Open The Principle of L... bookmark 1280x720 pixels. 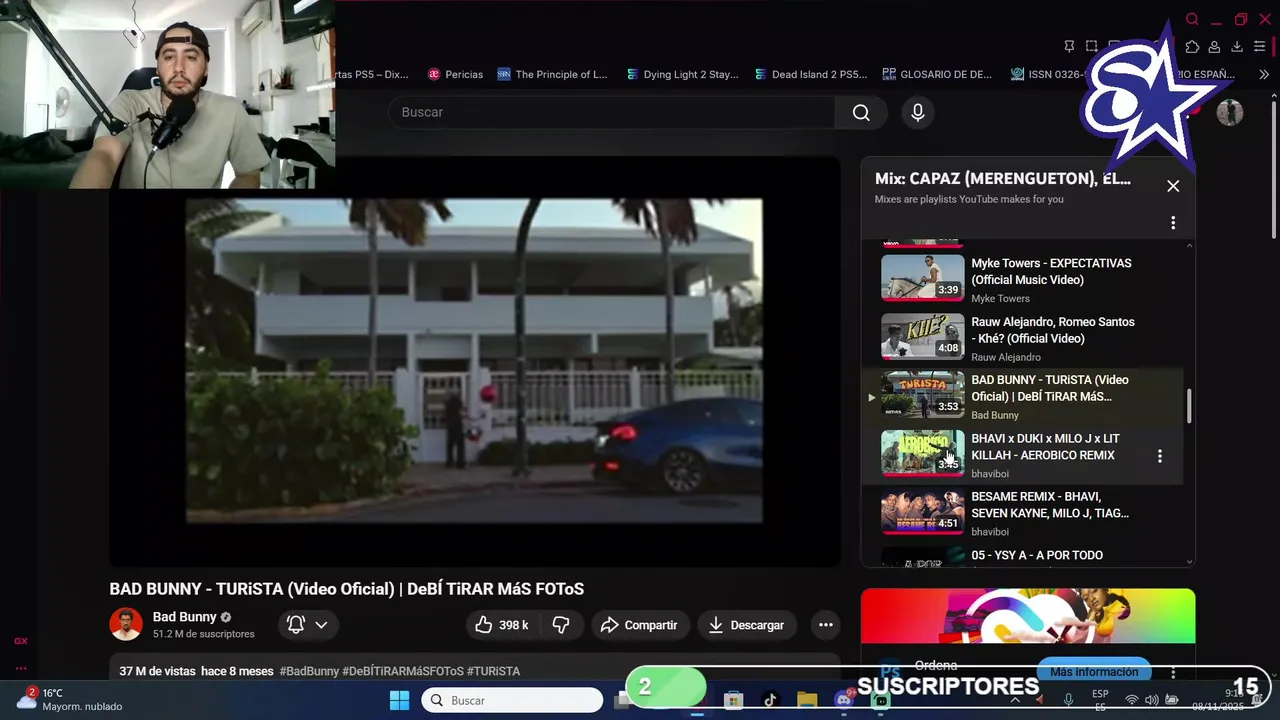tap(552, 74)
